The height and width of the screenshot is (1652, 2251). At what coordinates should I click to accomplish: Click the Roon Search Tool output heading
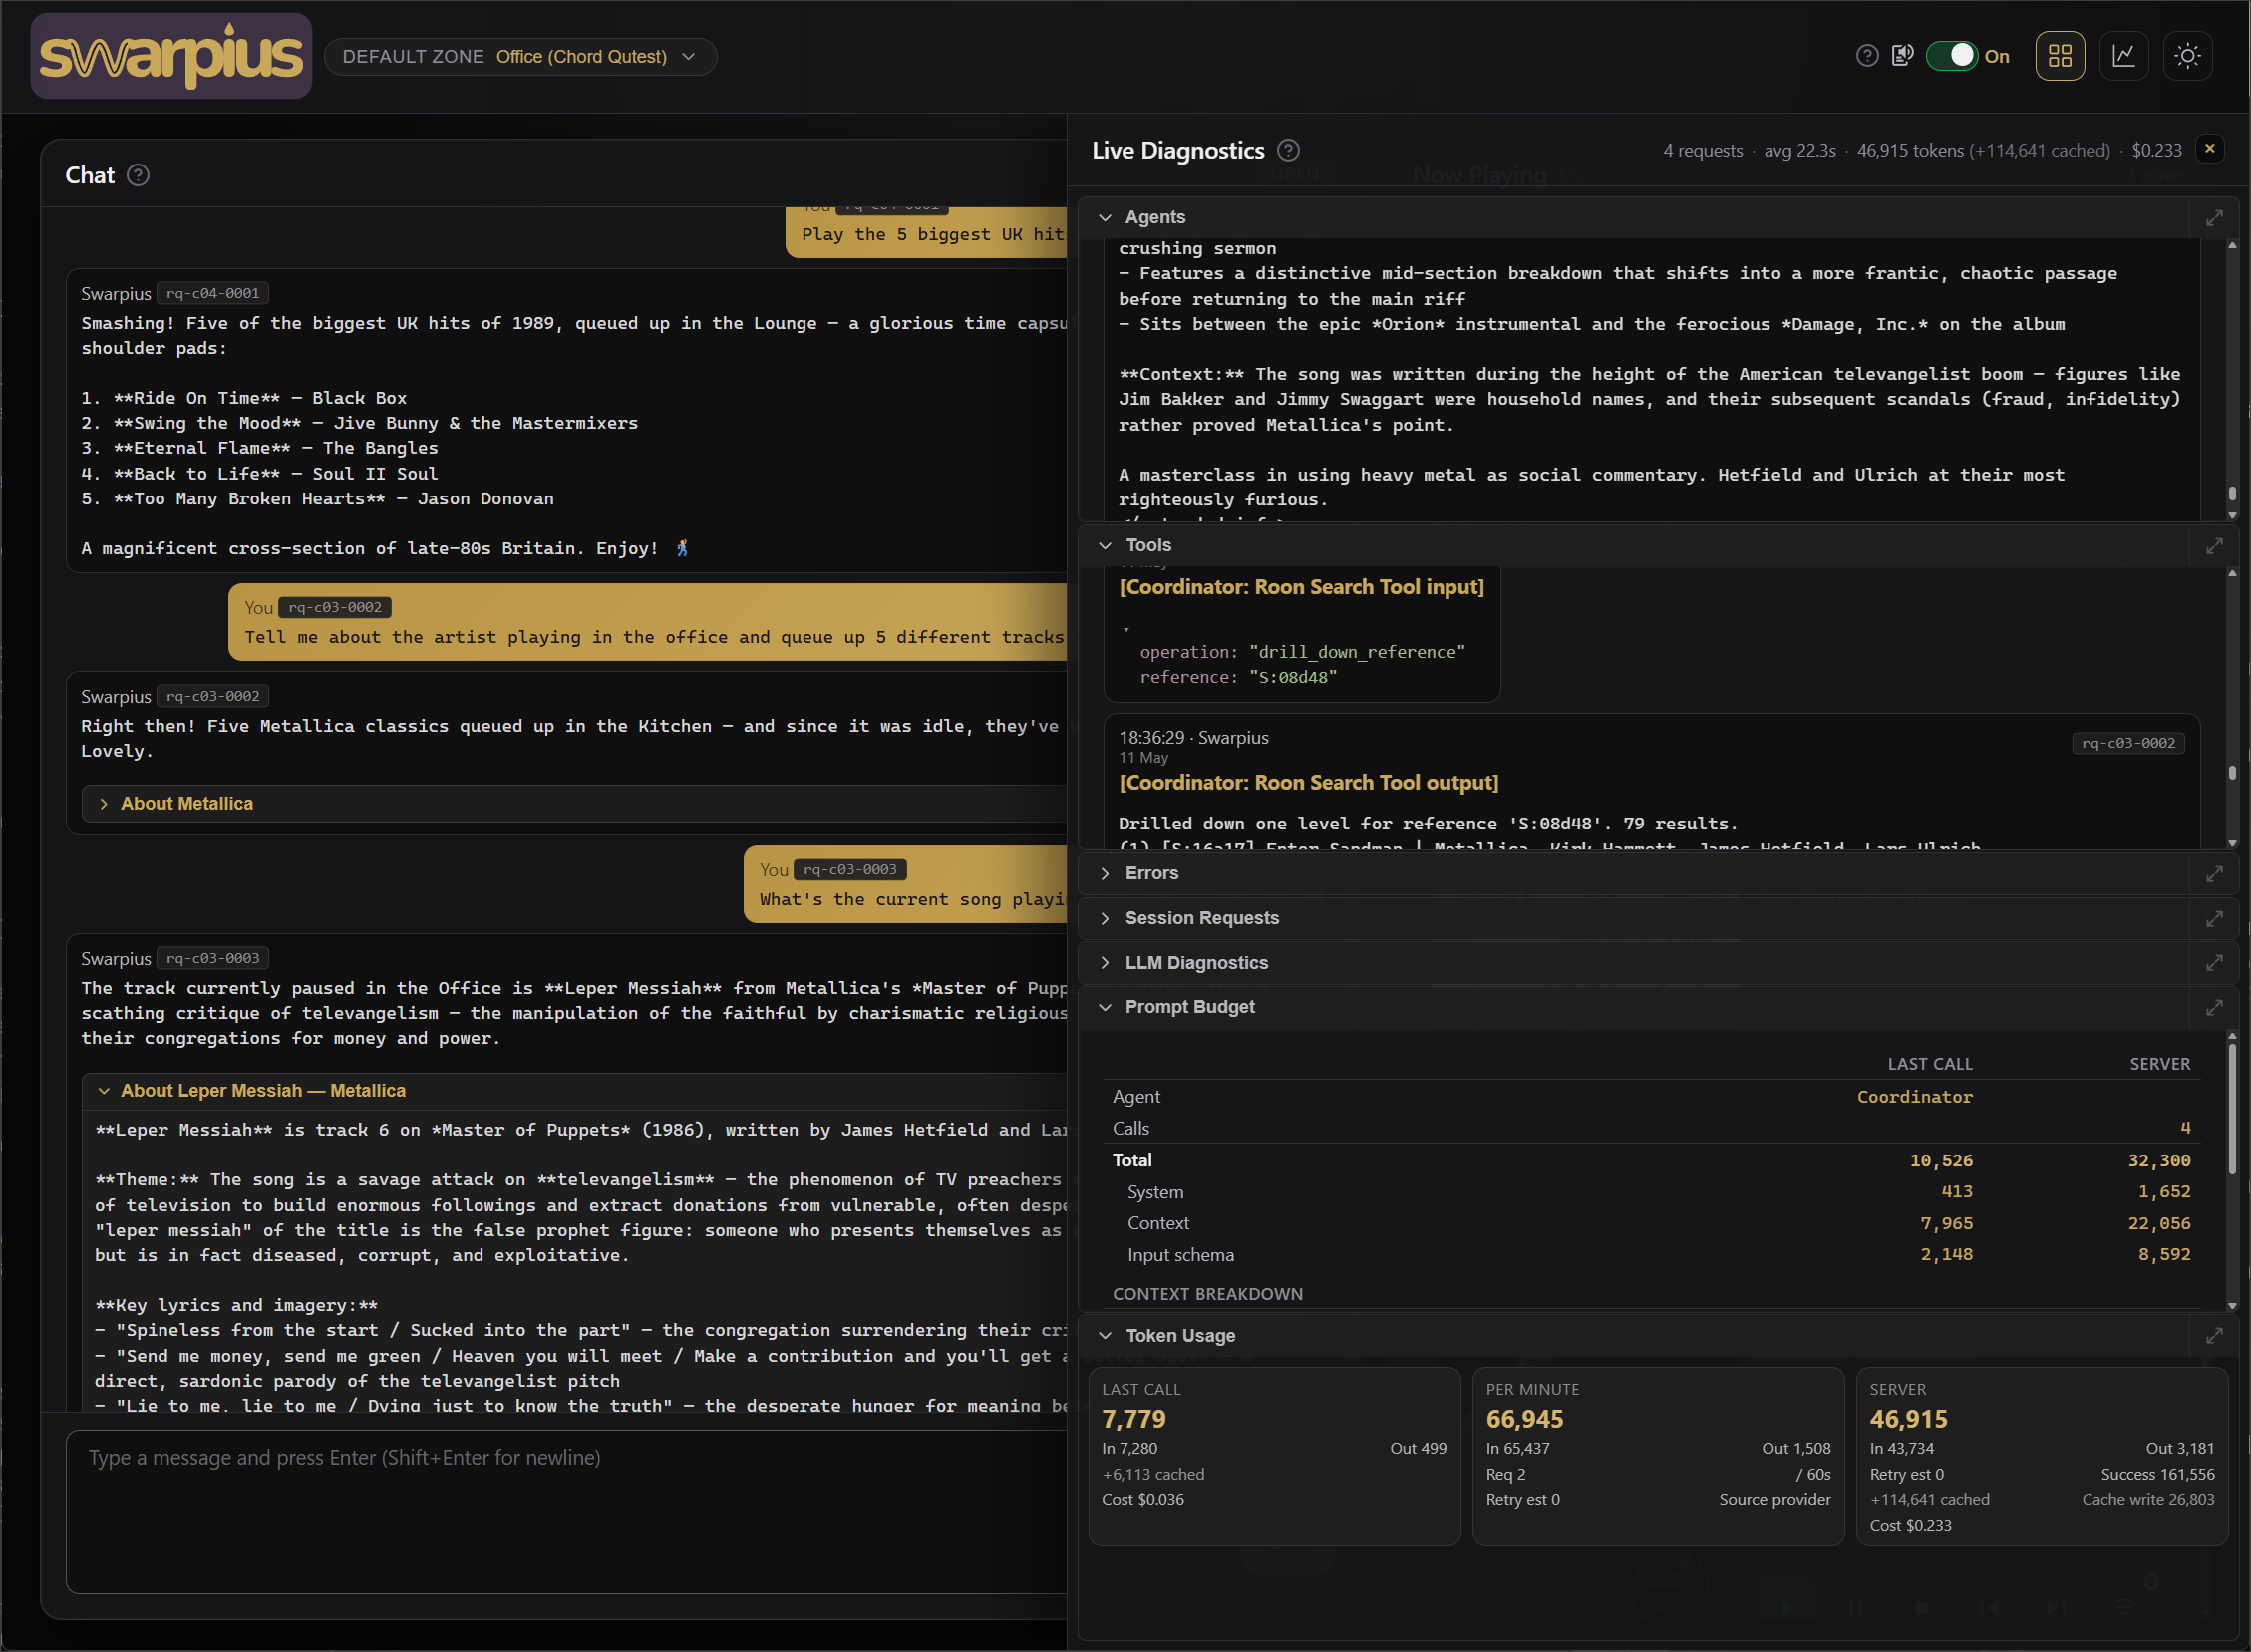[x=1308, y=783]
